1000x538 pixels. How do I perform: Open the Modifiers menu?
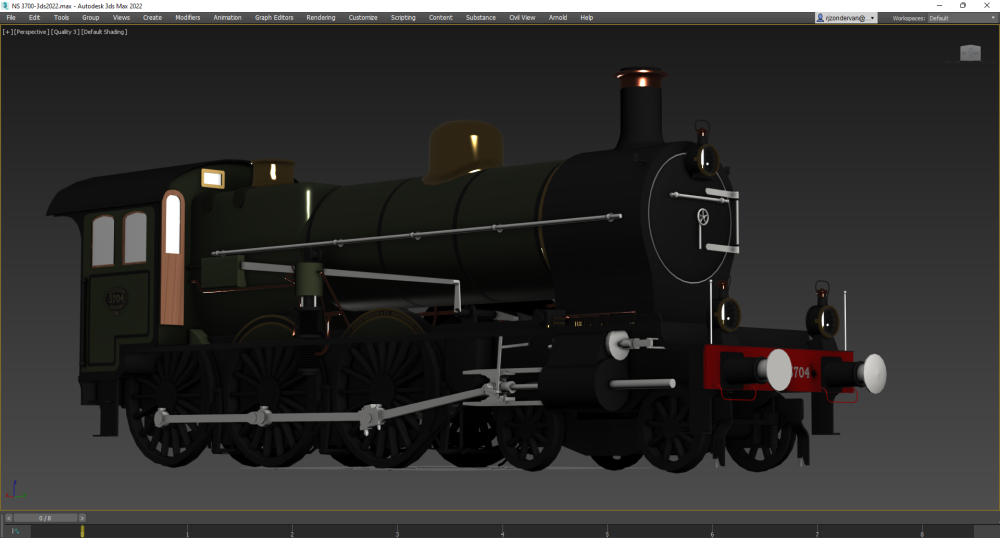coord(187,18)
